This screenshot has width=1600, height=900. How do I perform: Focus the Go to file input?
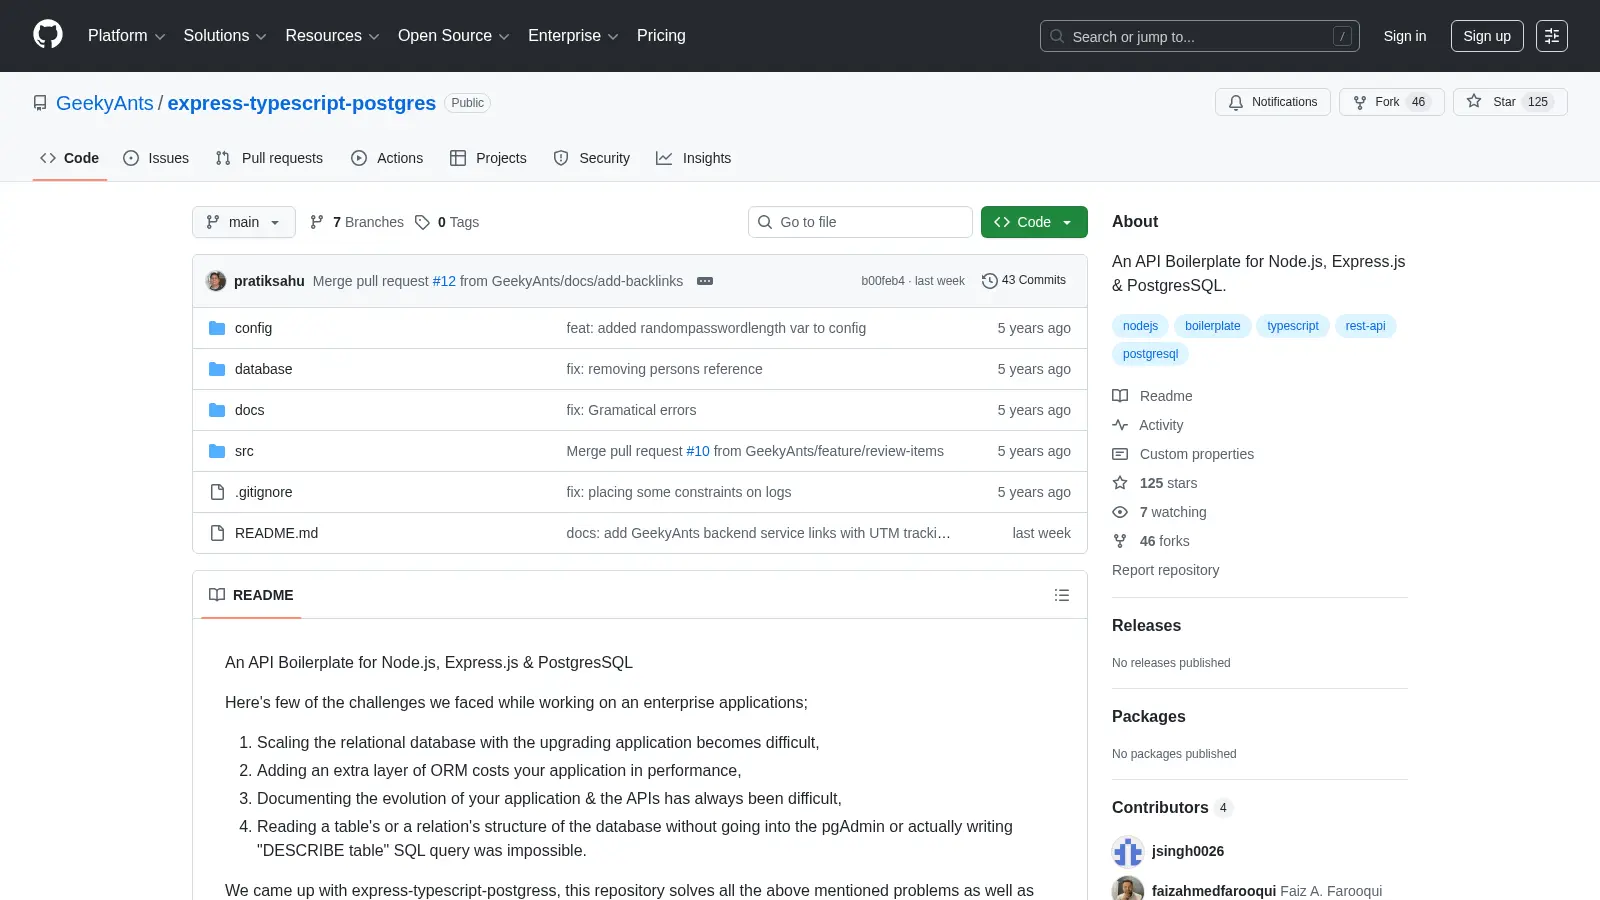860,222
